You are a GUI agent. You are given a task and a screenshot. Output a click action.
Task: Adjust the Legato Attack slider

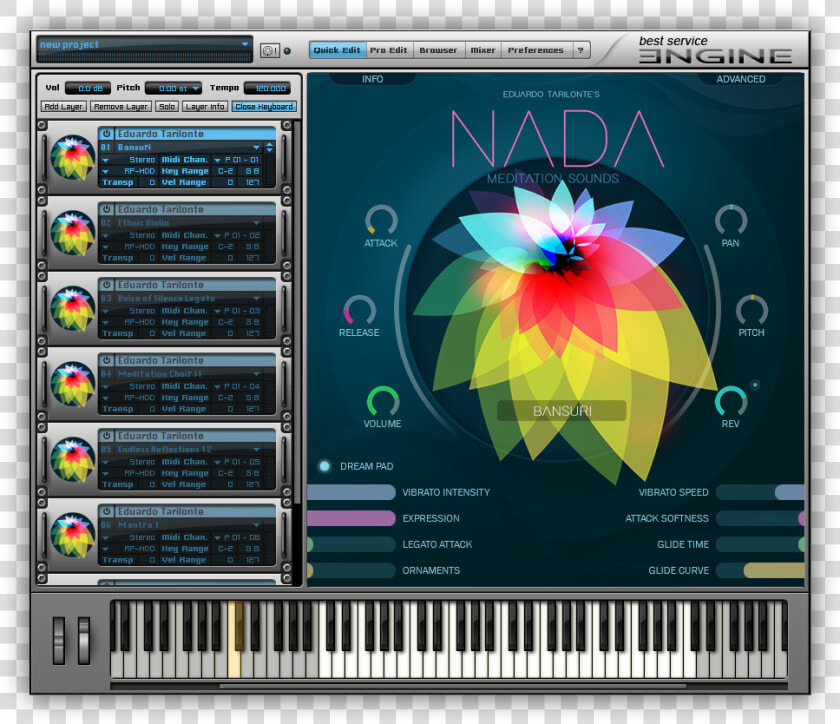[x=351, y=544]
